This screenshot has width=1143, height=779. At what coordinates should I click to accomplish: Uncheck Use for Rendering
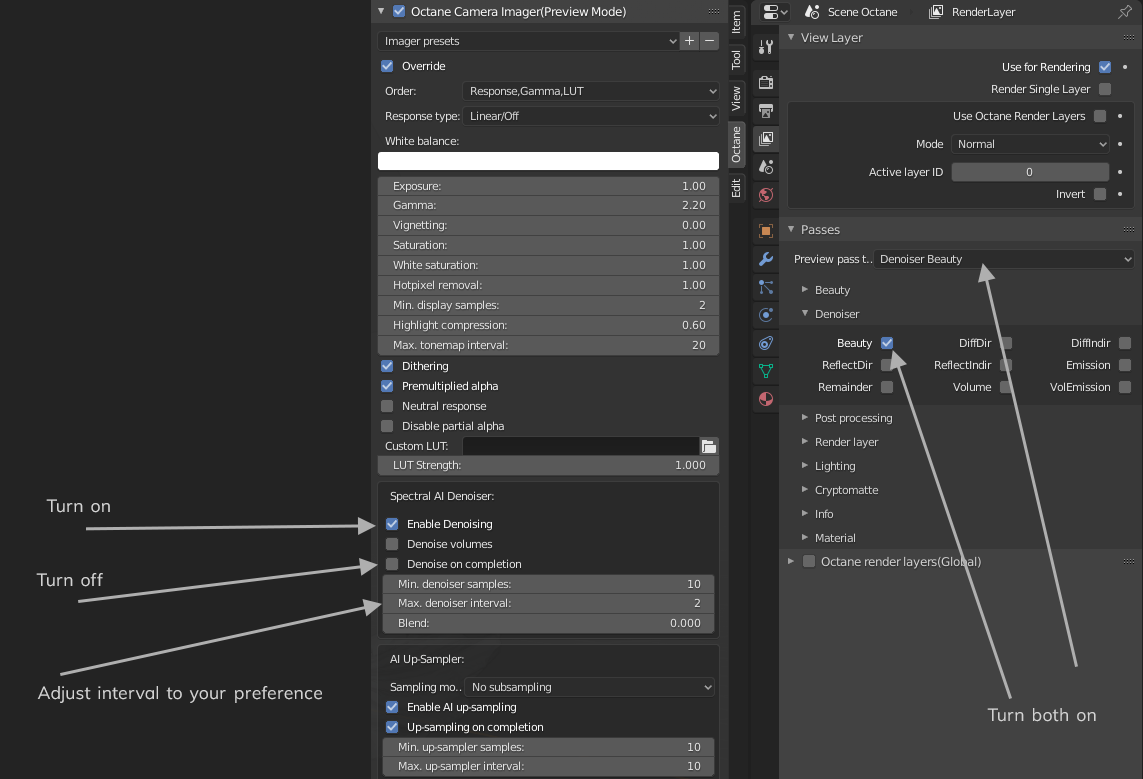pos(1105,67)
